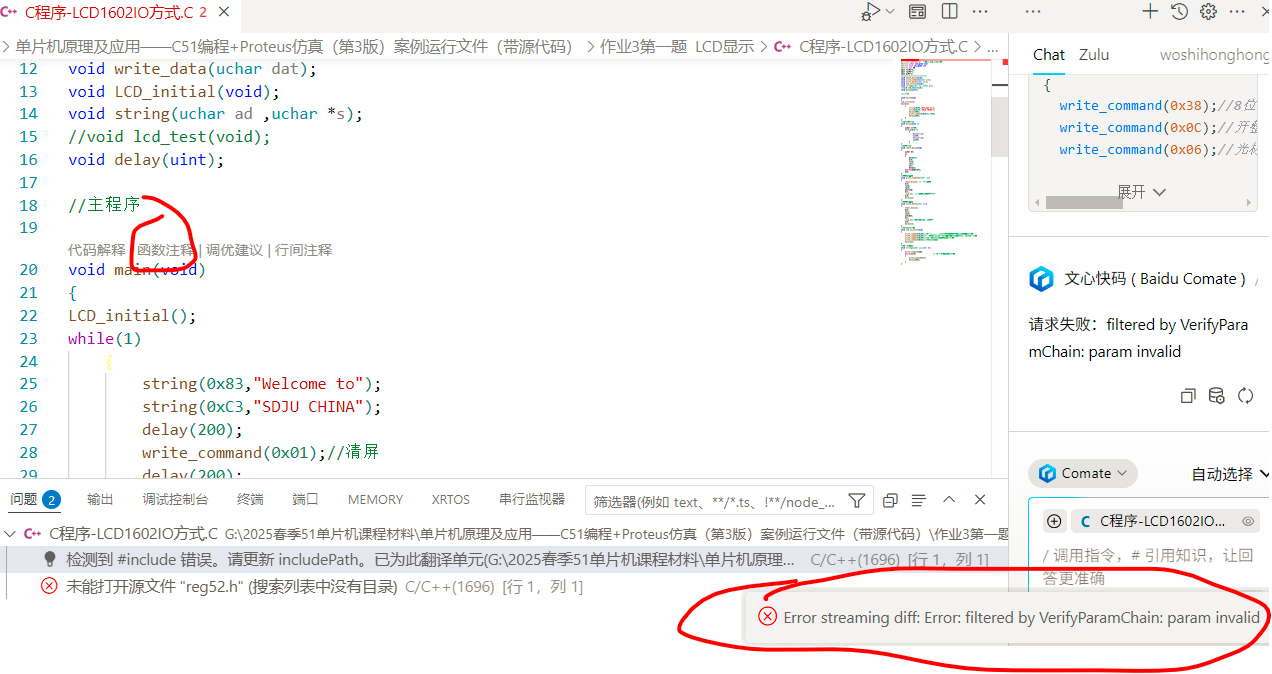Select the 串行监视器 tab
Viewport: 1272px width, 674px height.
(532, 499)
